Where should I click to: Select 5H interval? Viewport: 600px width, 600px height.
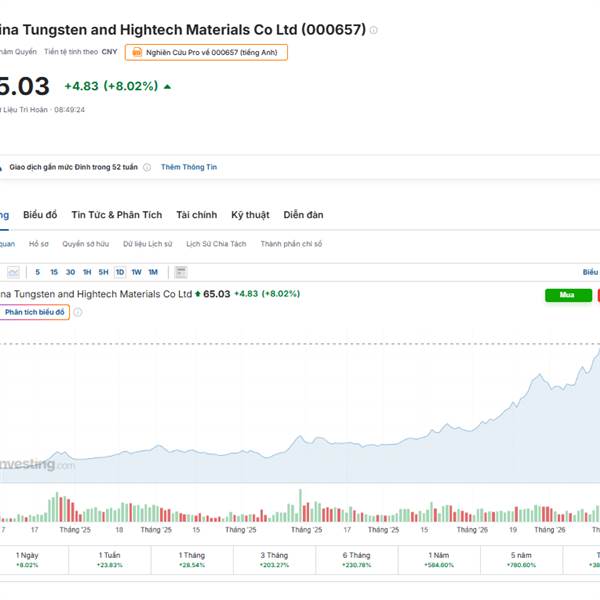(103, 272)
